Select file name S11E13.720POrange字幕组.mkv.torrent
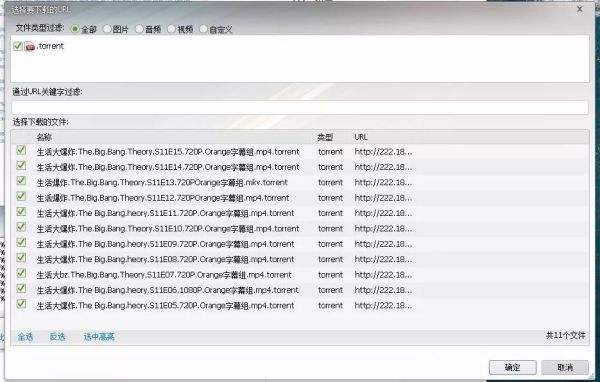This screenshot has height=382, width=600. [162, 183]
